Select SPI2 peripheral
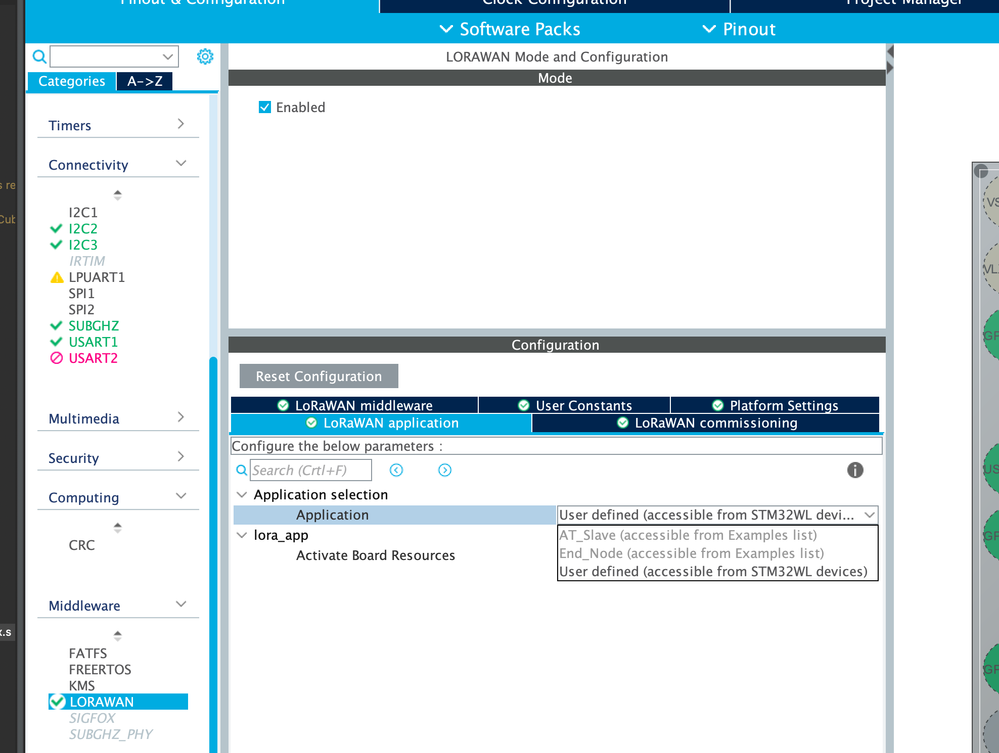The height and width of the screenshot is (753, 999). (x=82, y=310)
